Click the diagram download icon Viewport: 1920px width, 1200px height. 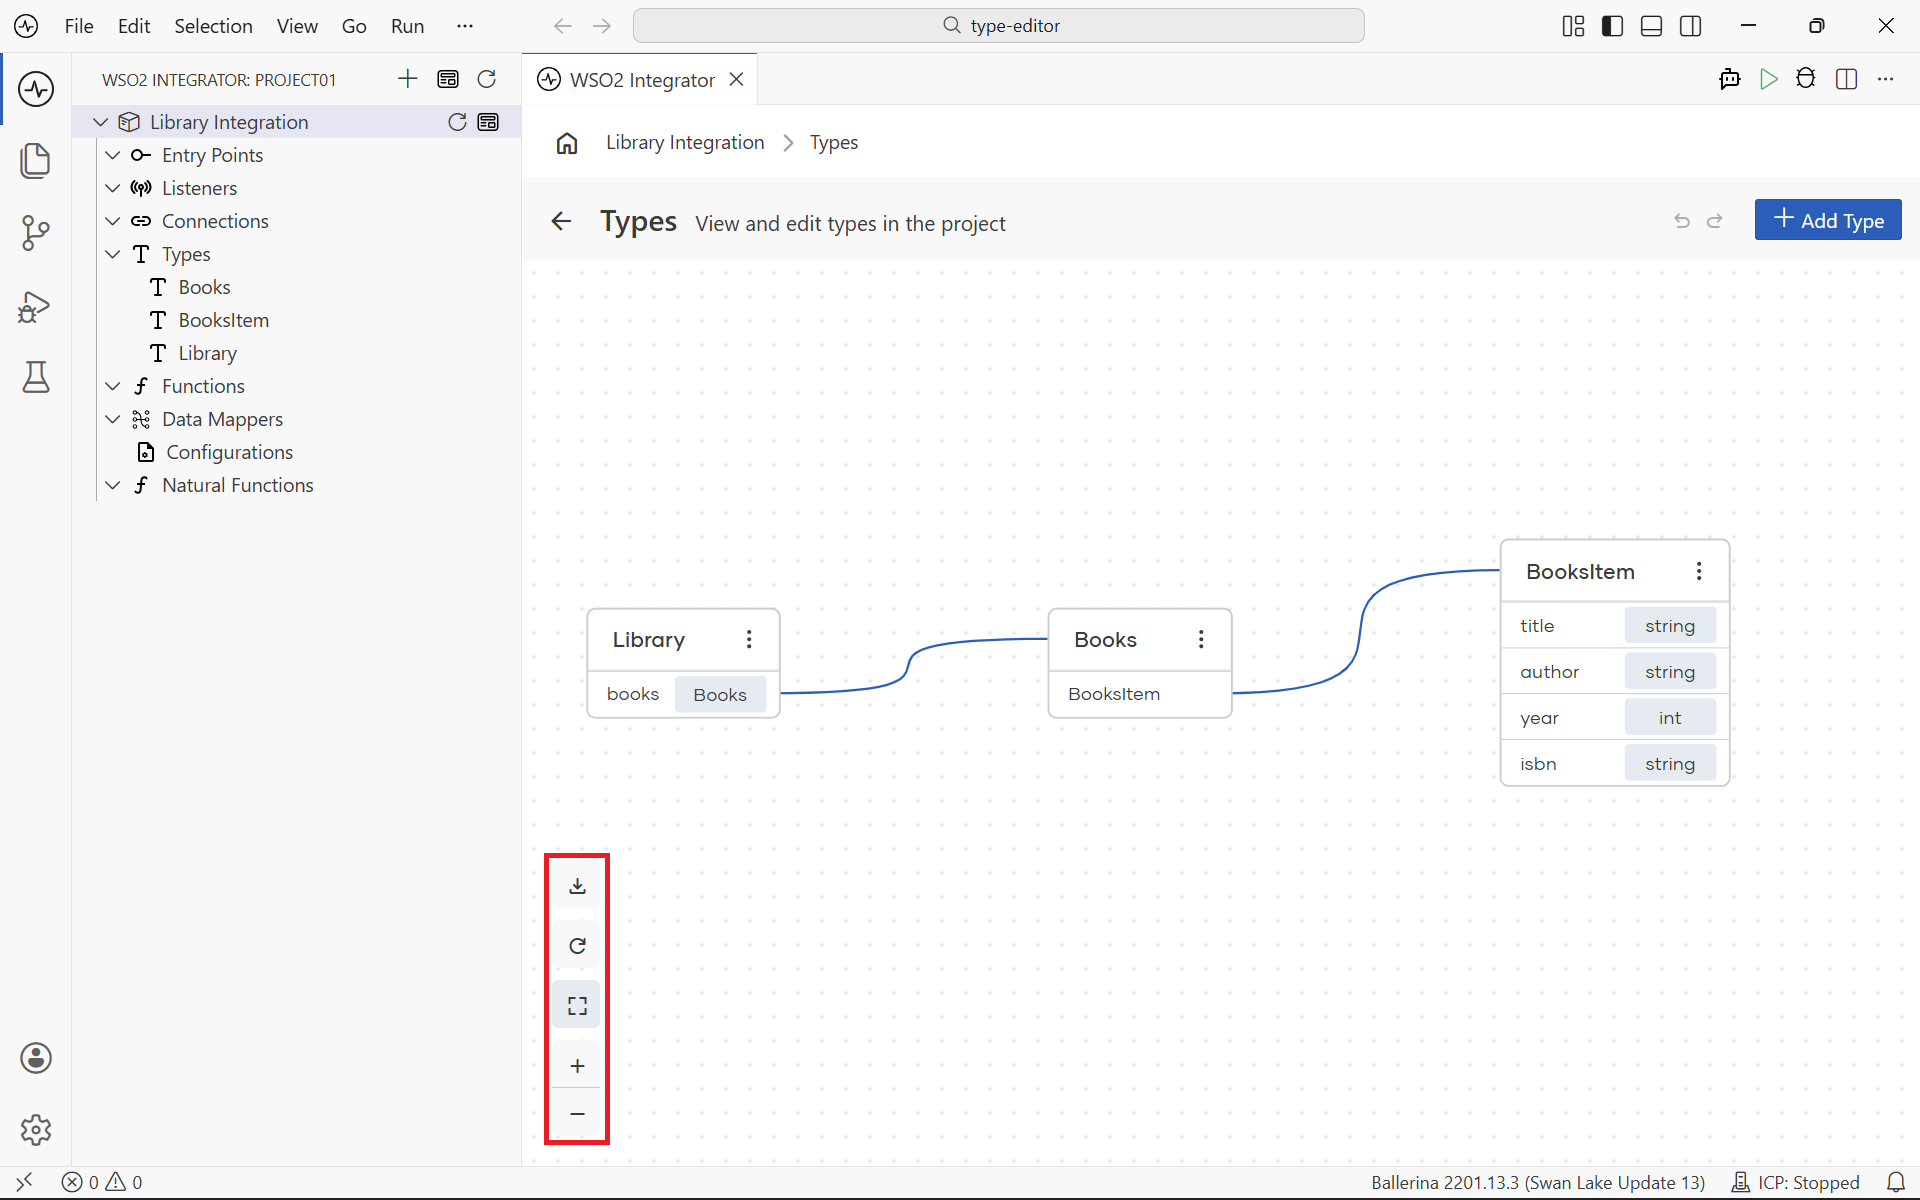coord(577,886)
